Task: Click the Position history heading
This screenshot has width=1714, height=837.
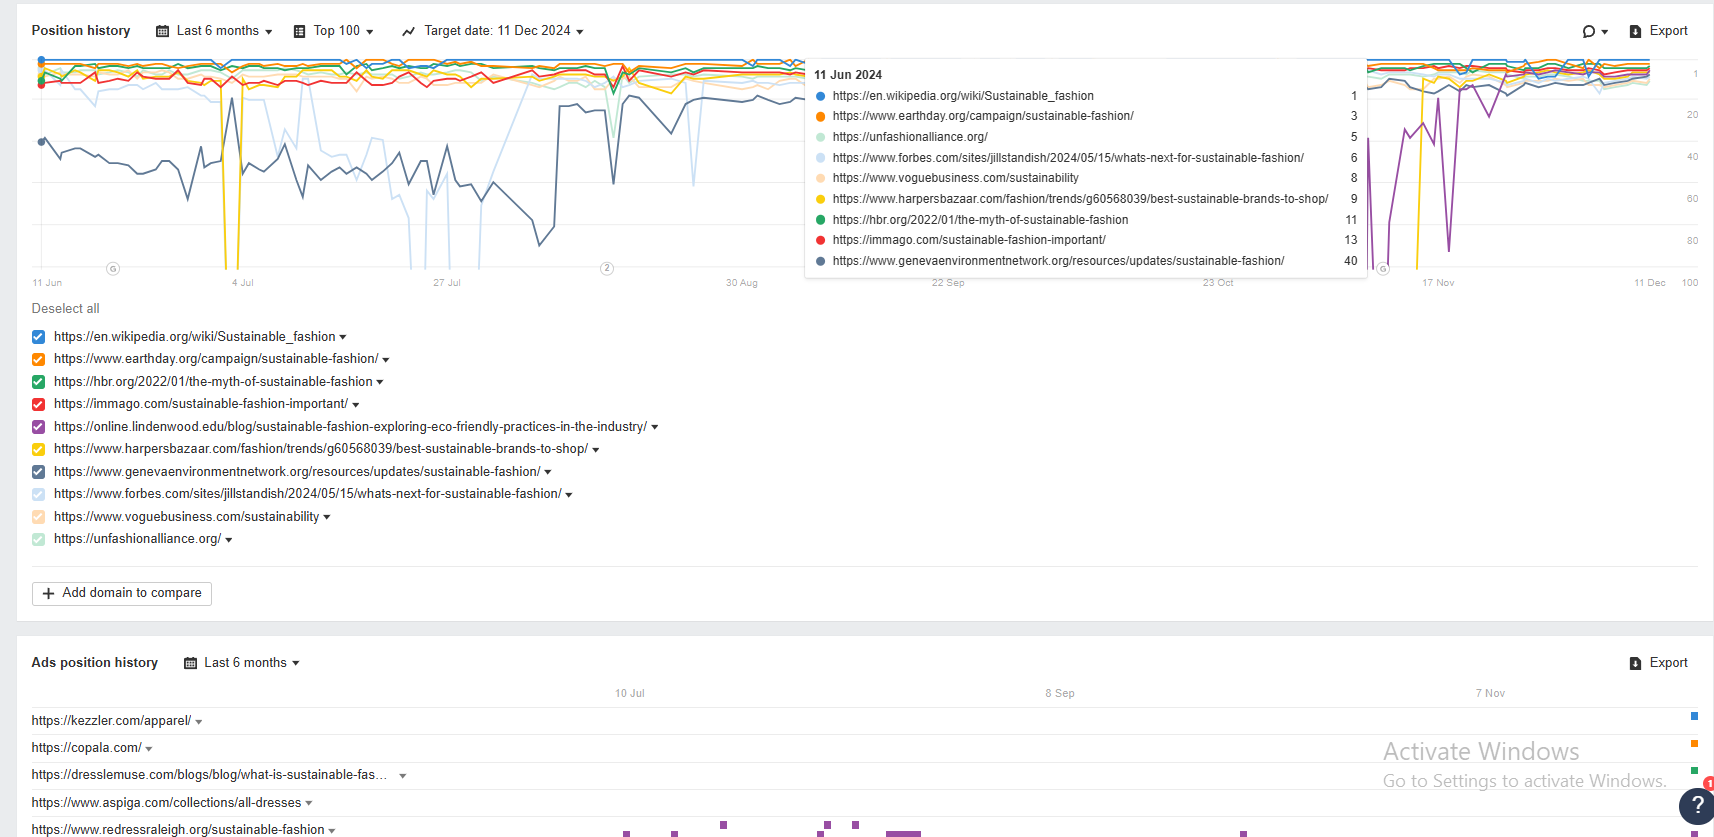Action: click(x=81, y=31)
